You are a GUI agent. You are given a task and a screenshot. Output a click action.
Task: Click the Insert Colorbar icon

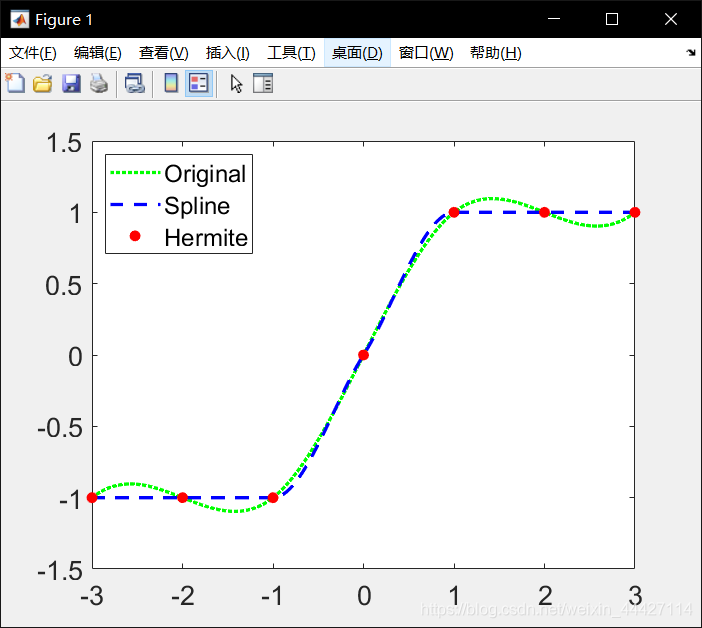[x=171, y=83]
